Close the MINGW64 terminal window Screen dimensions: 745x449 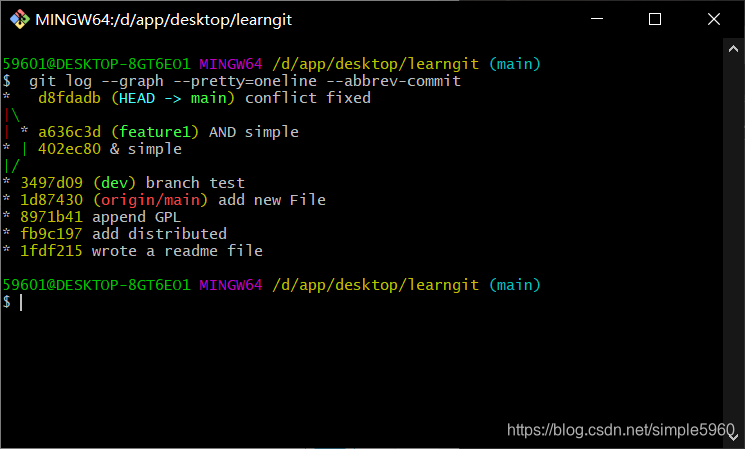click(714, 19)
